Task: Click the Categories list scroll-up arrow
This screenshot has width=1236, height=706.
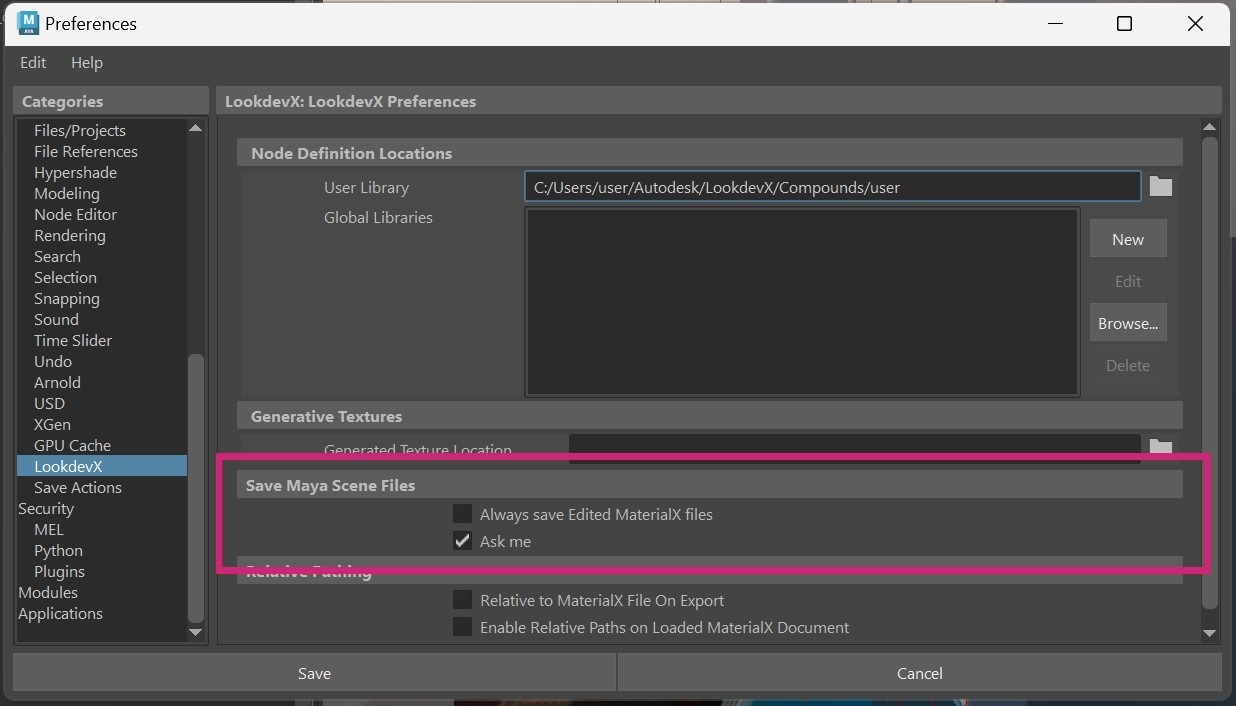Action: (x=195, y=128)
